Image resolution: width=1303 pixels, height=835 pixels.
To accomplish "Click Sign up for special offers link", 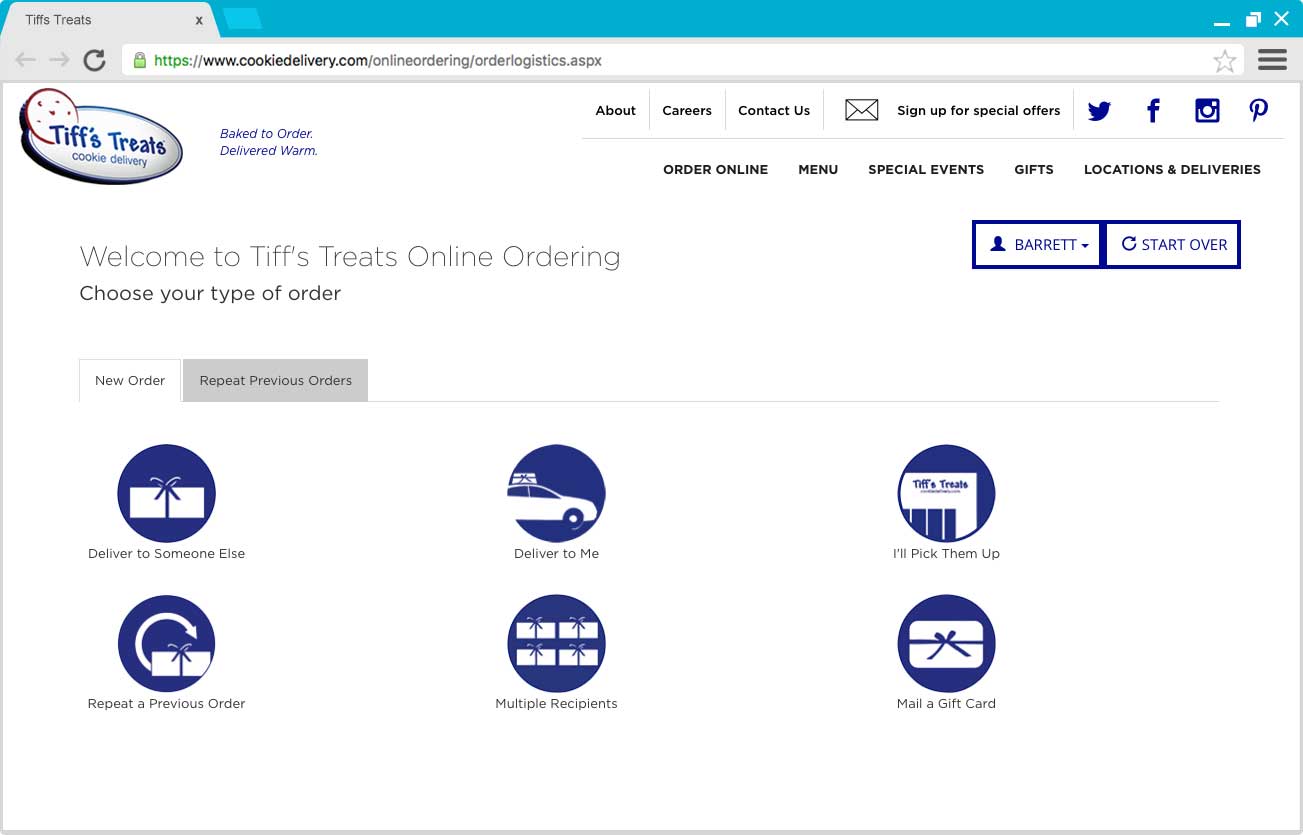I will [x=979, y=111].
